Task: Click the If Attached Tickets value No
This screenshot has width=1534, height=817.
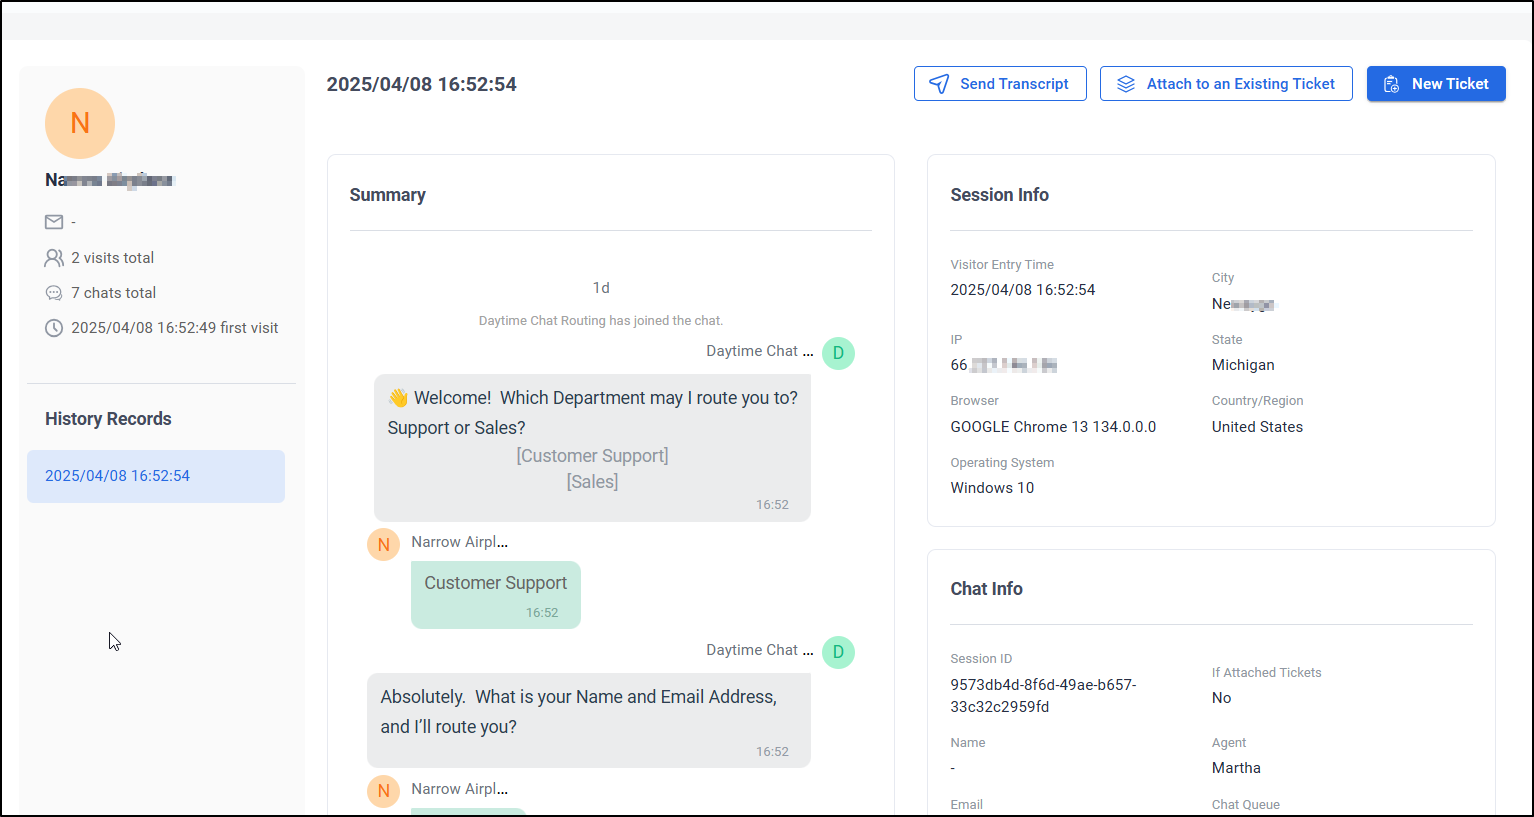Action: coord(1221,698)
